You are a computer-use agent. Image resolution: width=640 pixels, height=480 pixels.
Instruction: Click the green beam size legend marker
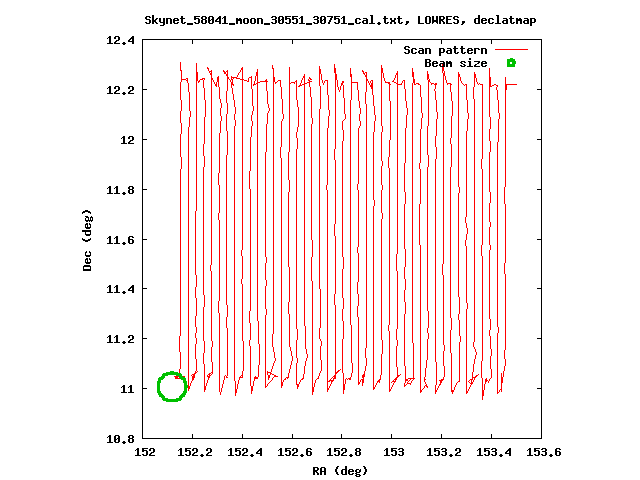(x=511, y=63)
